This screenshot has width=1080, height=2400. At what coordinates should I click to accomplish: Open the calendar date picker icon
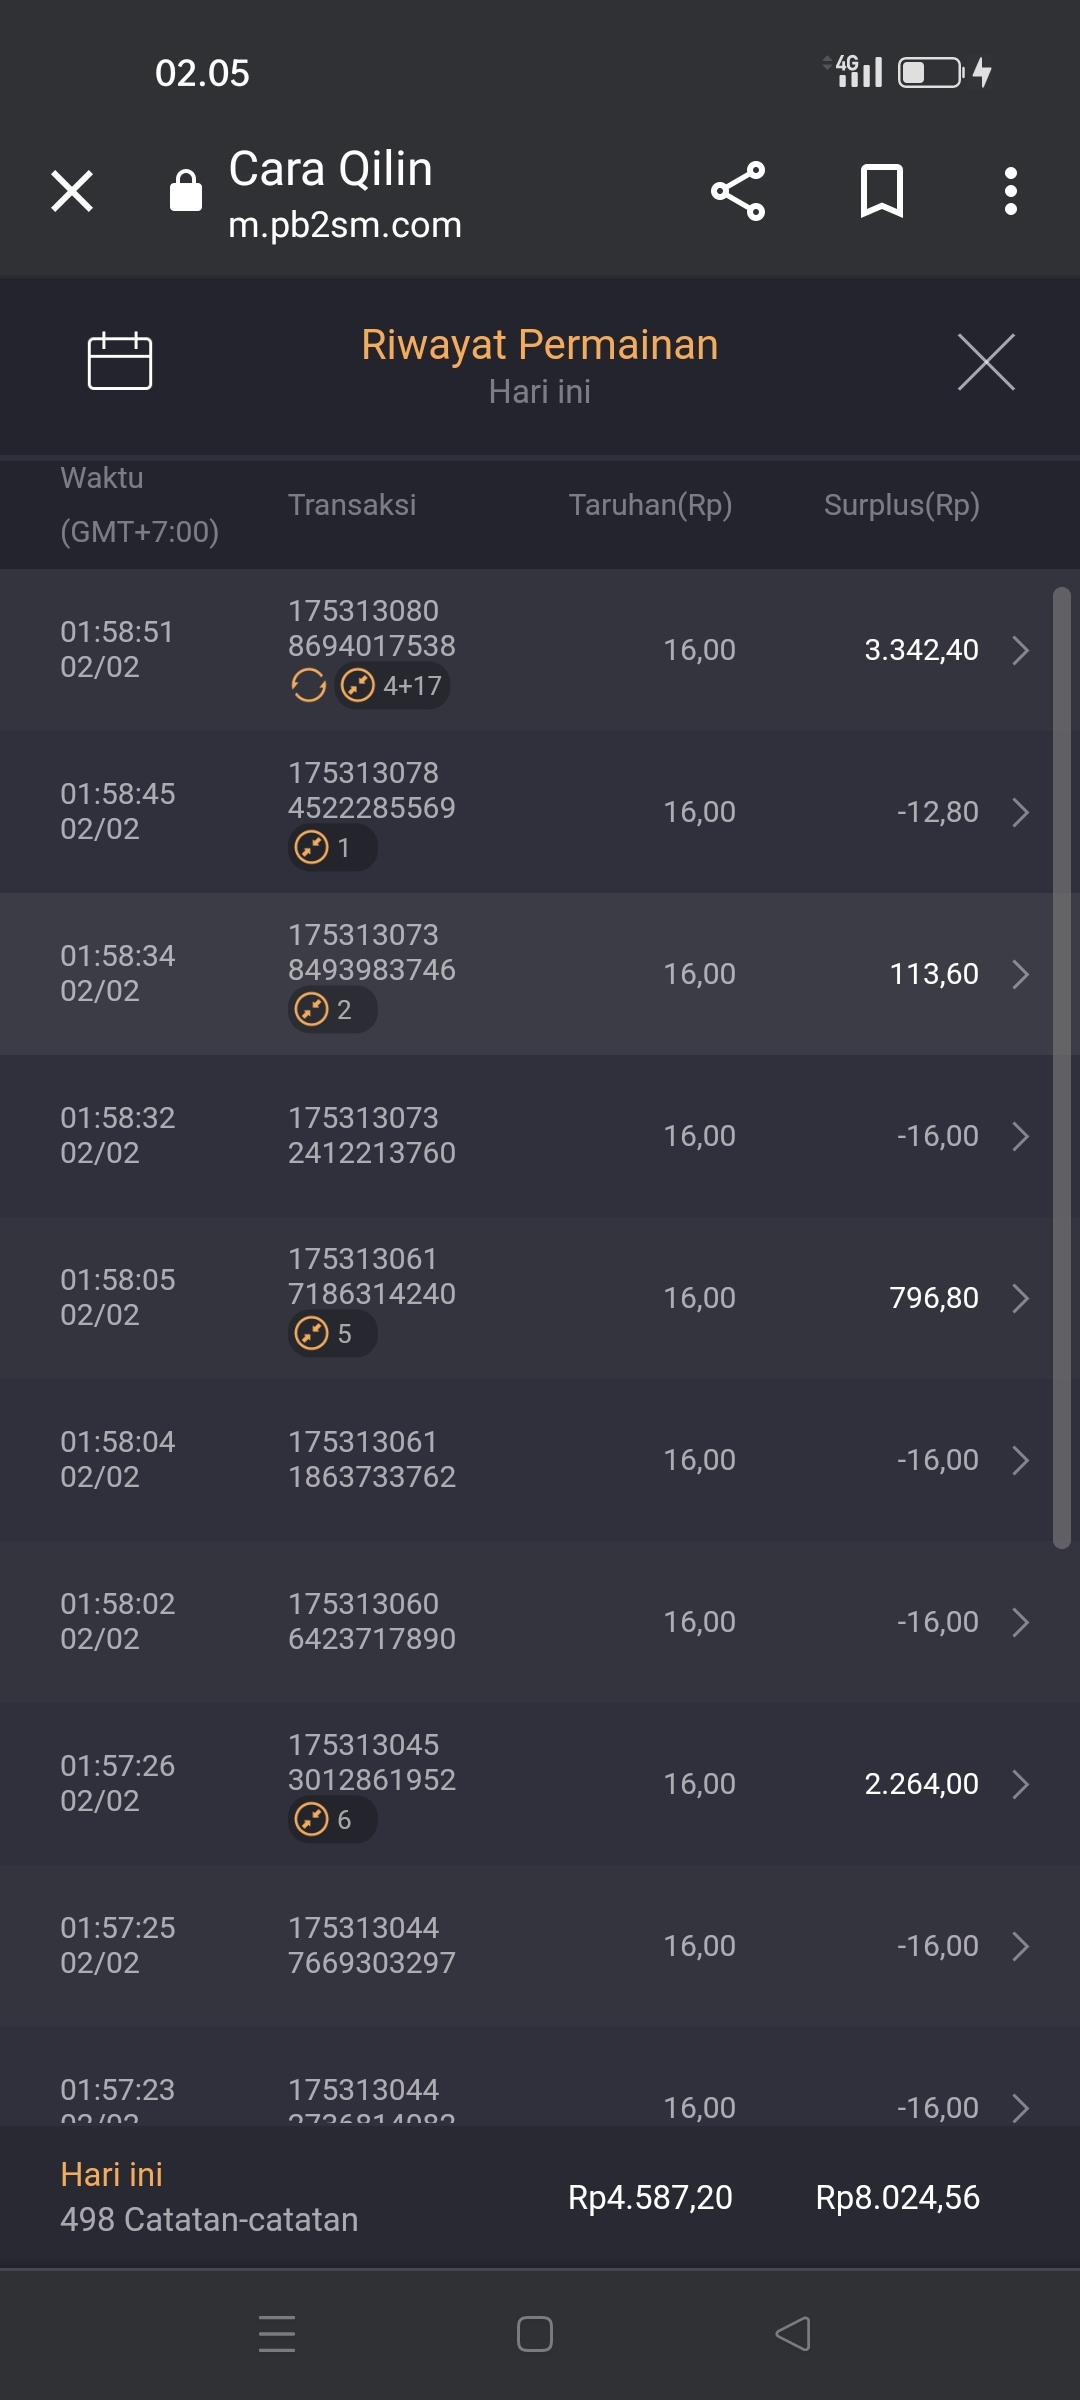(120, 360)
